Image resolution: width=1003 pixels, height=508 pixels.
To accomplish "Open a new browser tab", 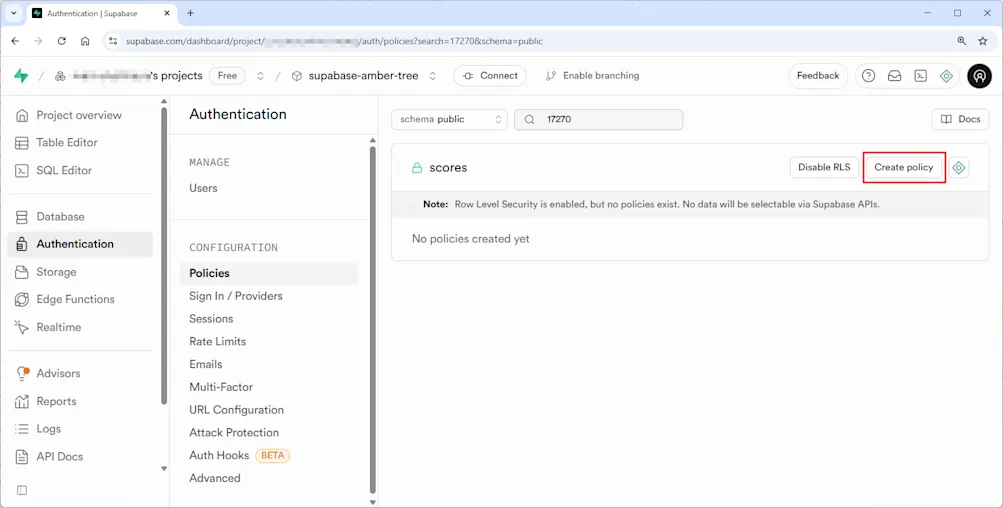I will click(x=191, y=13).
